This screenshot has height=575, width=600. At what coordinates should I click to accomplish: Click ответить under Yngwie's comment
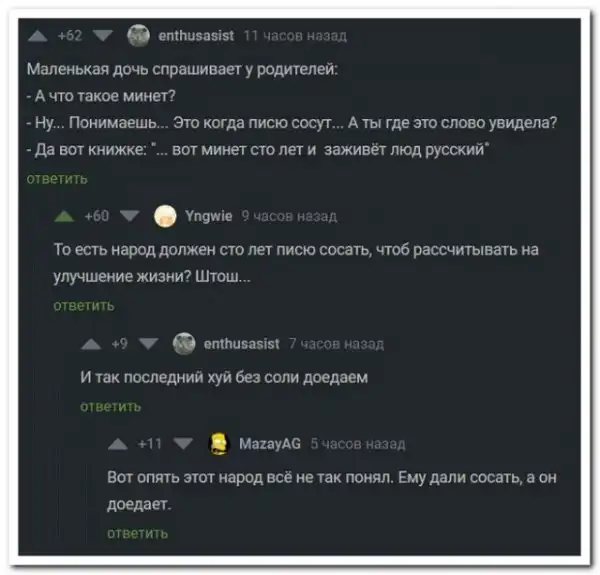coord(84,306)
